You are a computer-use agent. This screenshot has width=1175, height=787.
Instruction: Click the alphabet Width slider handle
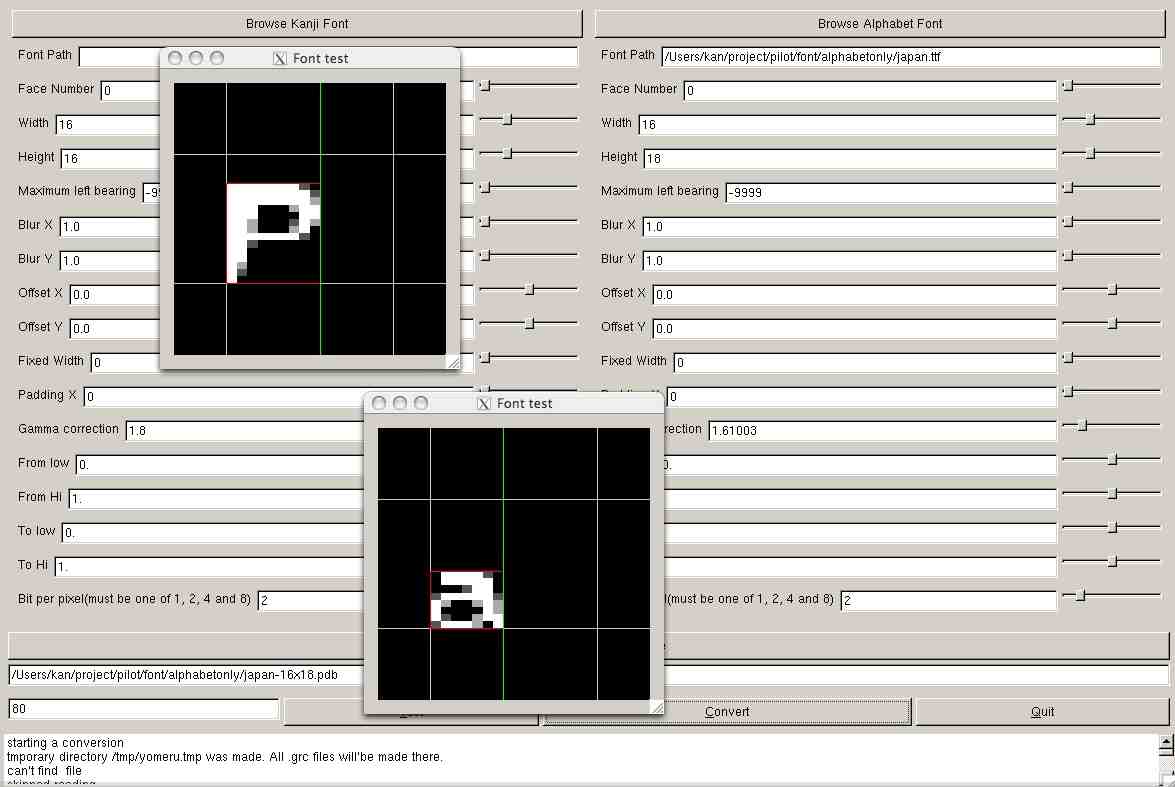pyautogui.click(x=1091, y=120)
